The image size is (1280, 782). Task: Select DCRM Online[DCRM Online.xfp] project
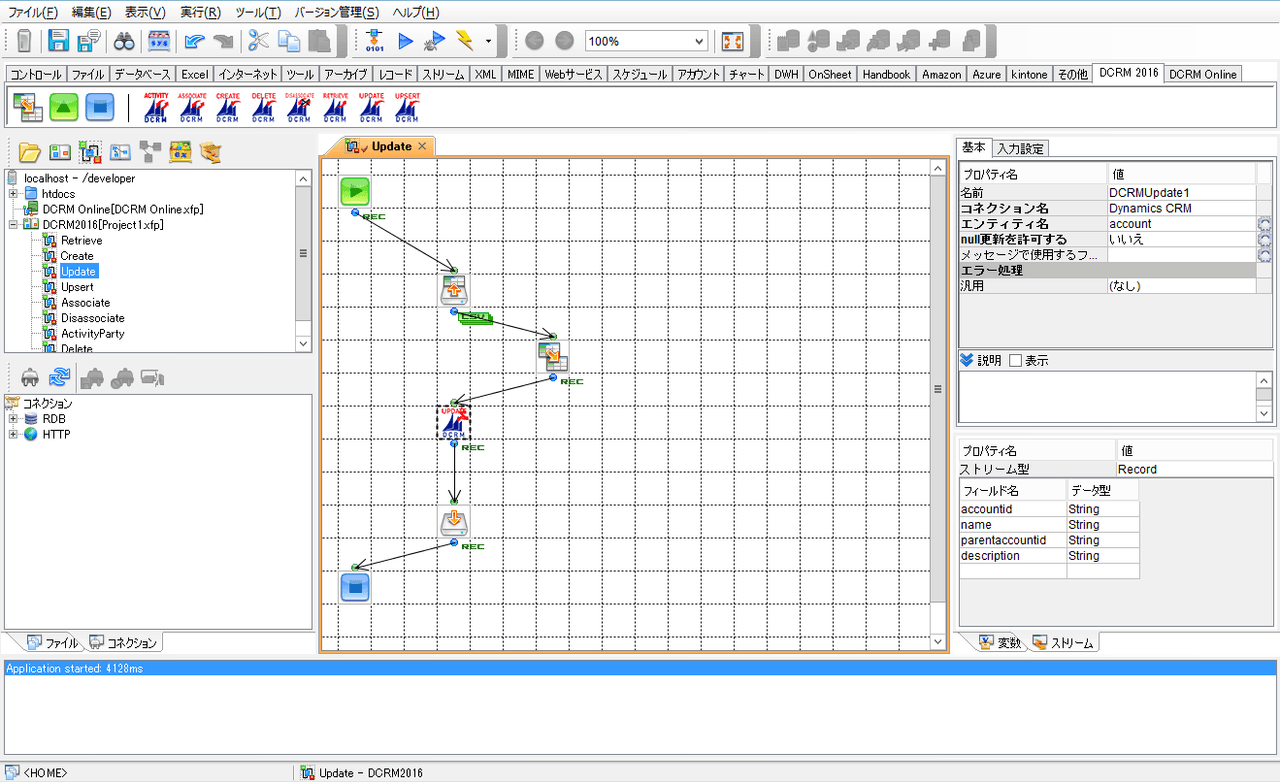click(123, 210)
